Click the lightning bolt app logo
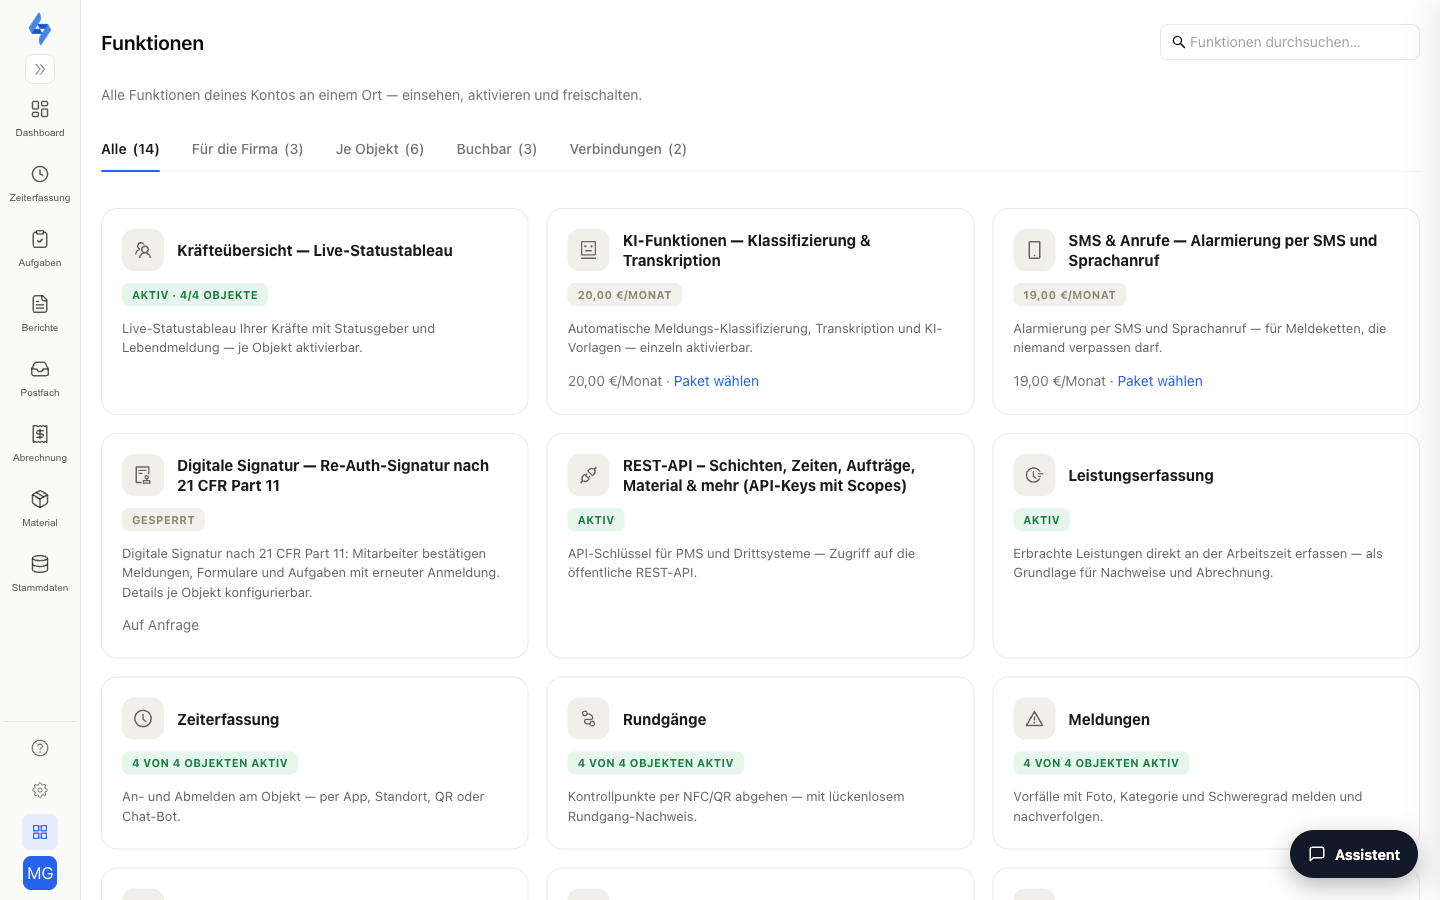 (40, 29)
